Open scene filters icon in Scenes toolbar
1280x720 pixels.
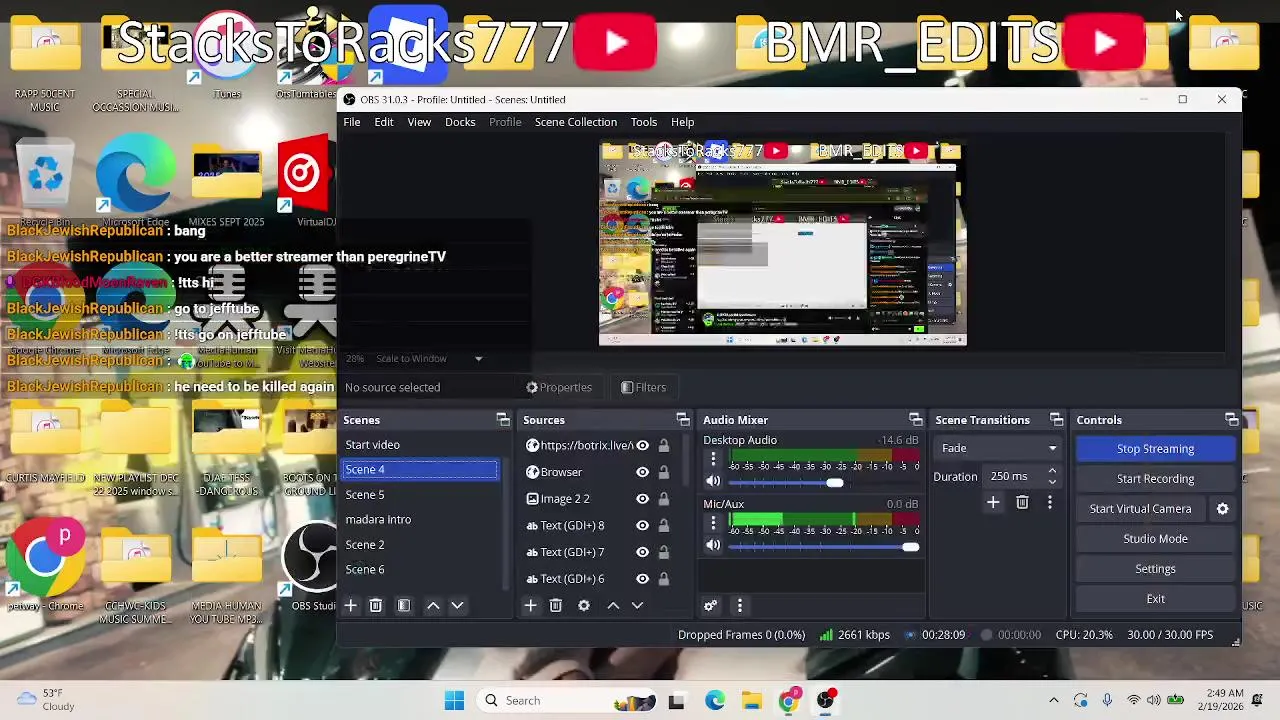[x=404, y=605]
